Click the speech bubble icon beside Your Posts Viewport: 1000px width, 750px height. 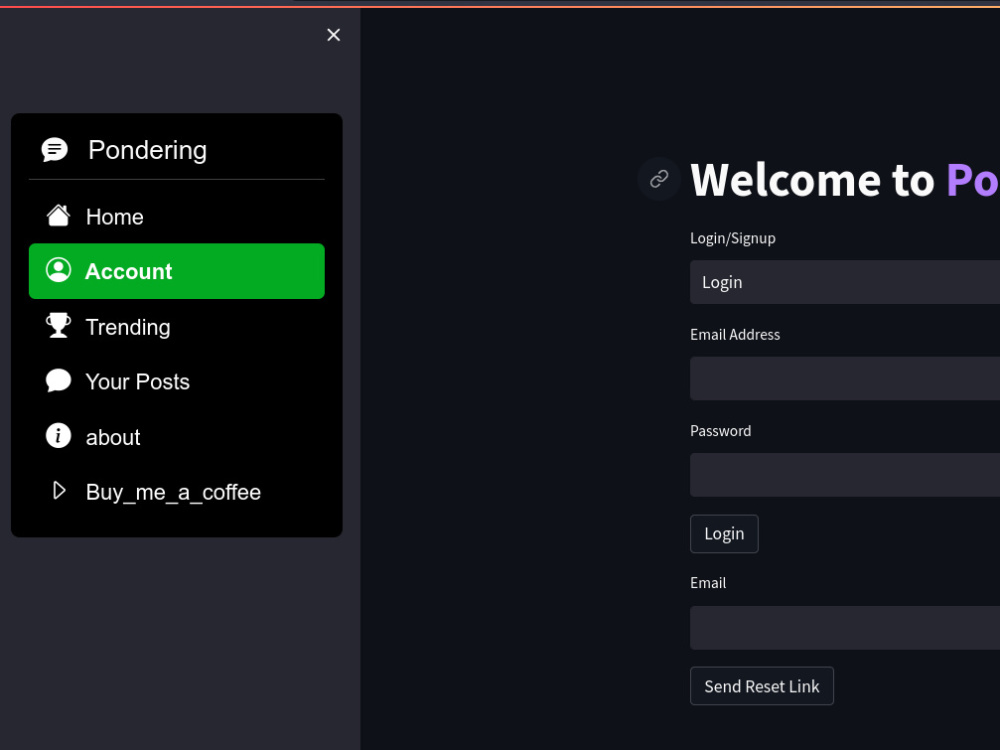(58, 380)
